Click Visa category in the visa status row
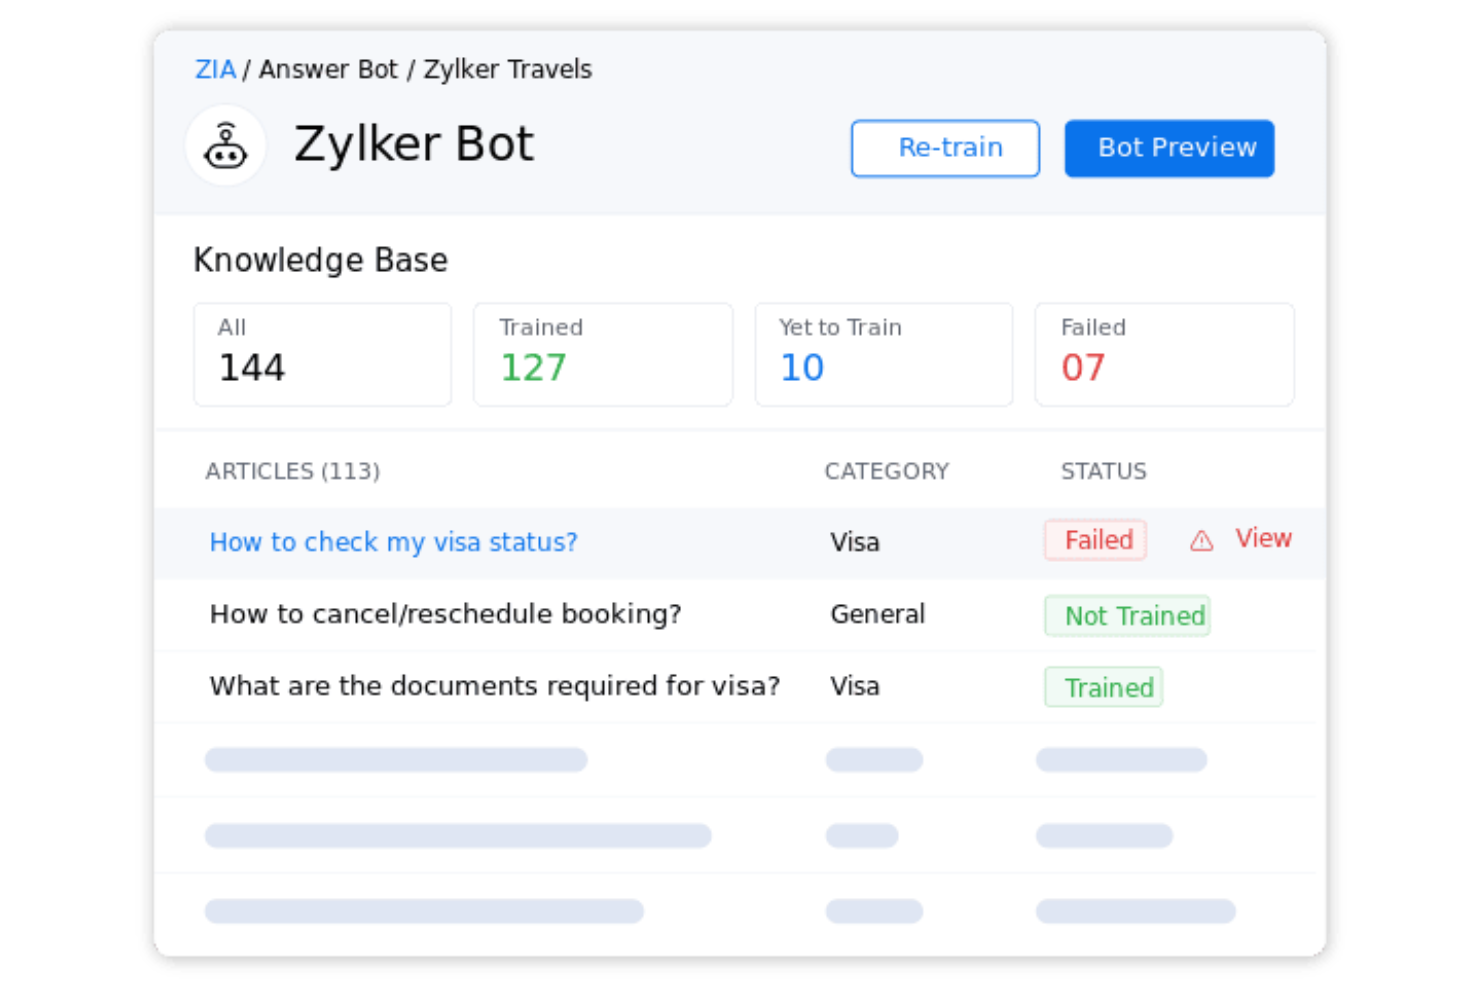 pyautogui.click(x=855, y=542)
